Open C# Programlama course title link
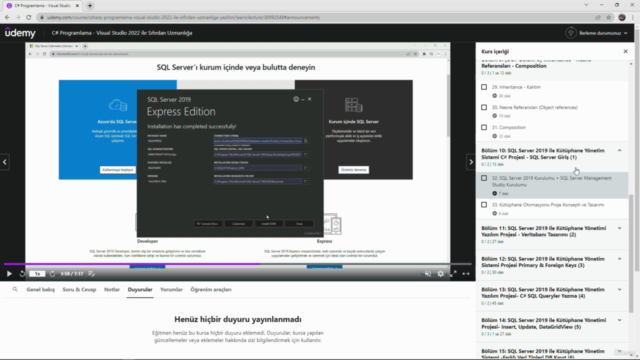 [122, 33]
